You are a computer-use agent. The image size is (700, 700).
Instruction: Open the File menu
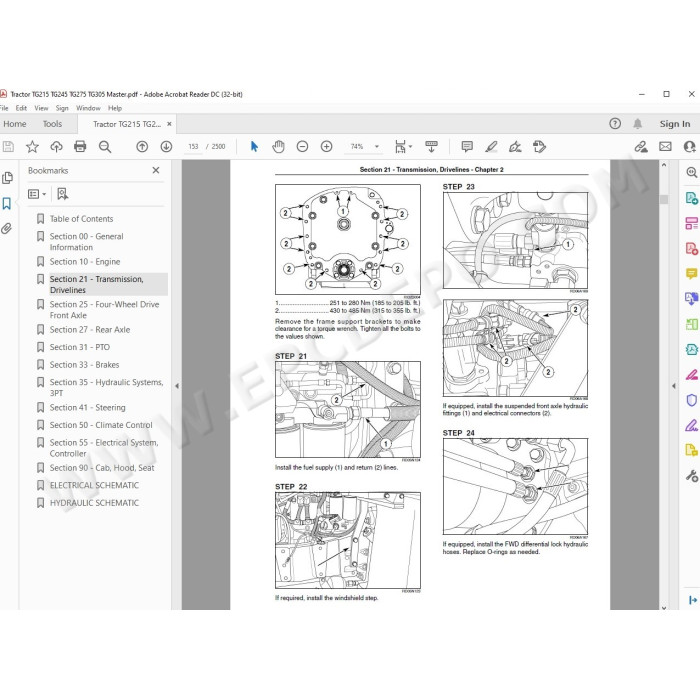coord(4,108)
